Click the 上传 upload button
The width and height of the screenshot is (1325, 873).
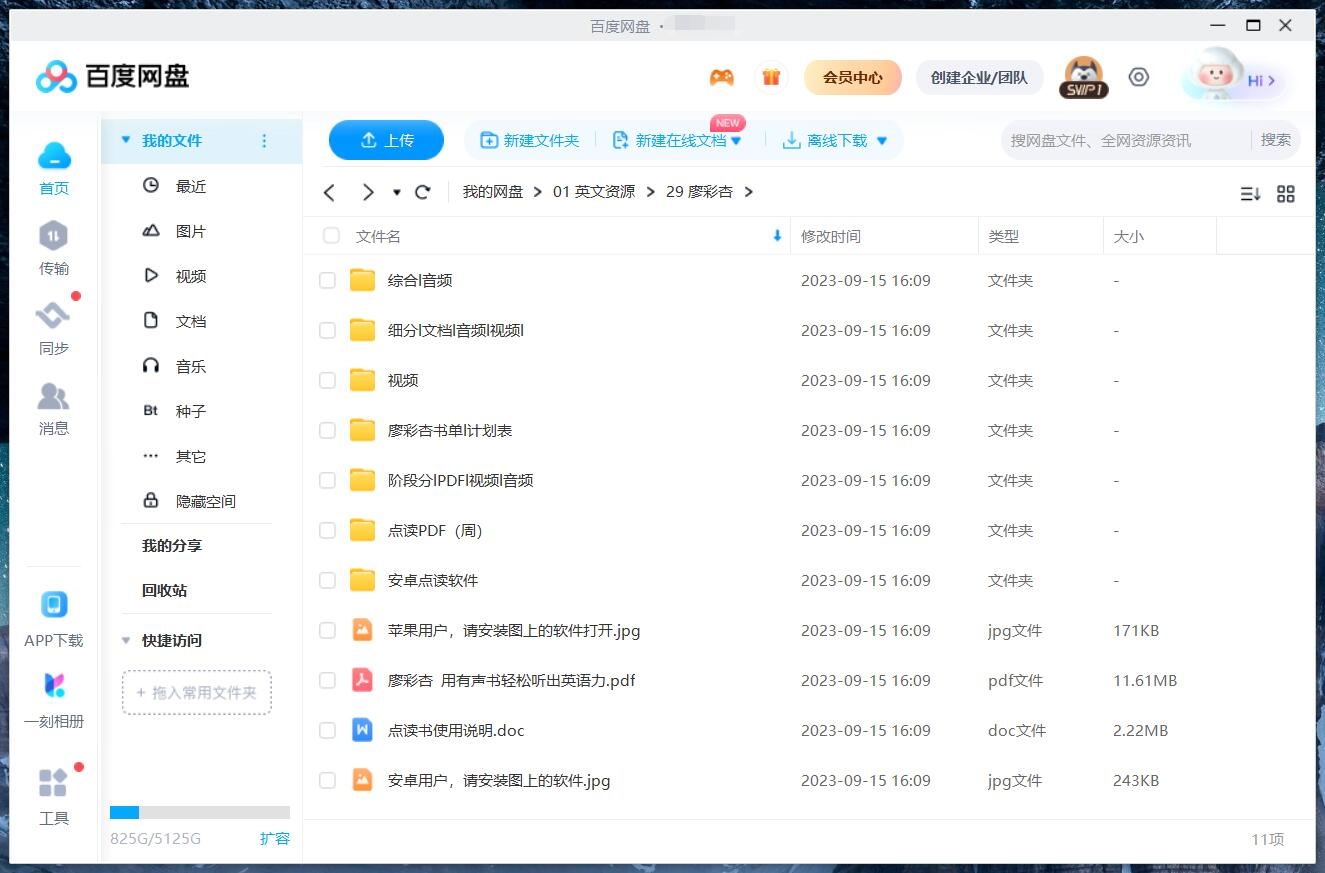386,140
